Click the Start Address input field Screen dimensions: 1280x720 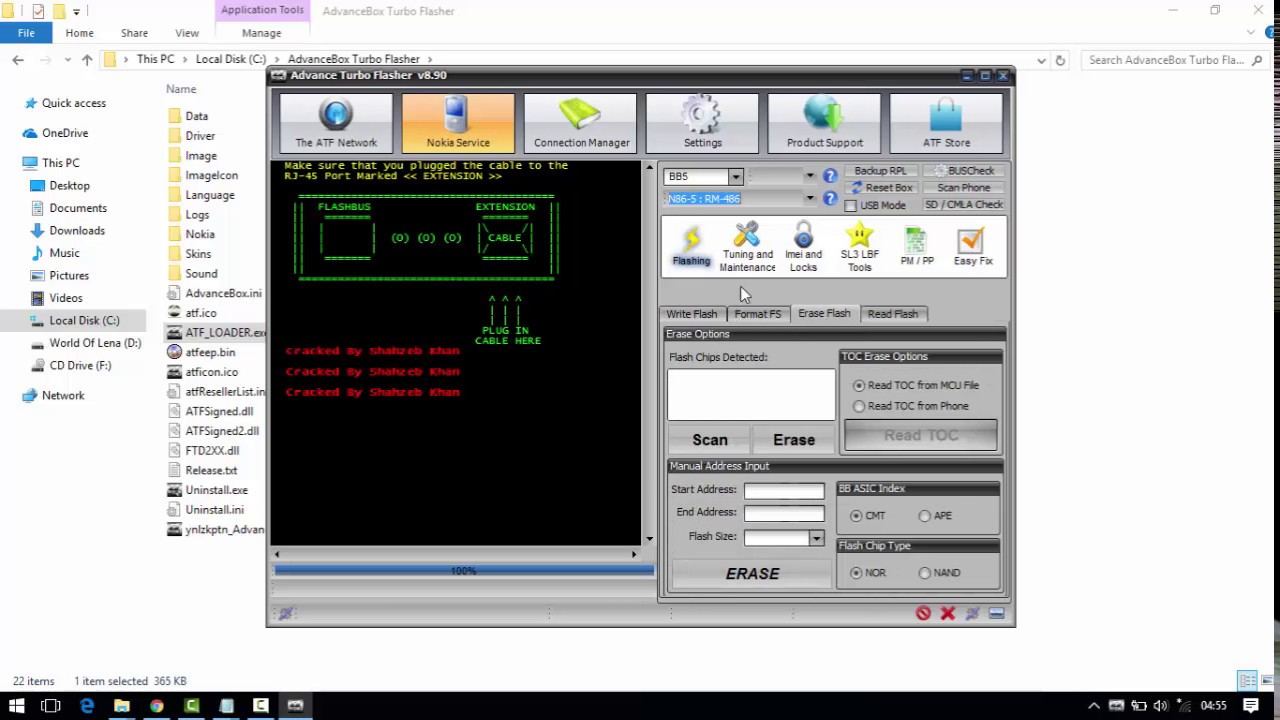784,490
